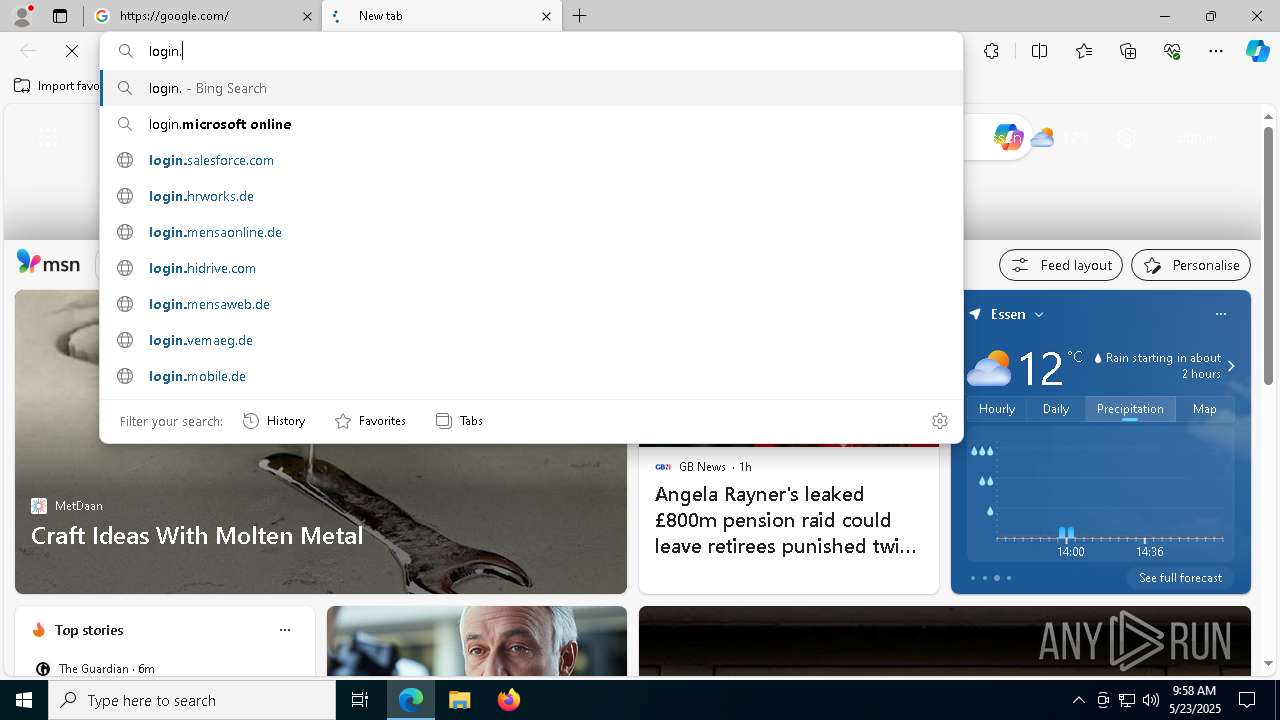Select the Precipitation weather tab
The image size is (1280, 720).
pos(1130,409)
